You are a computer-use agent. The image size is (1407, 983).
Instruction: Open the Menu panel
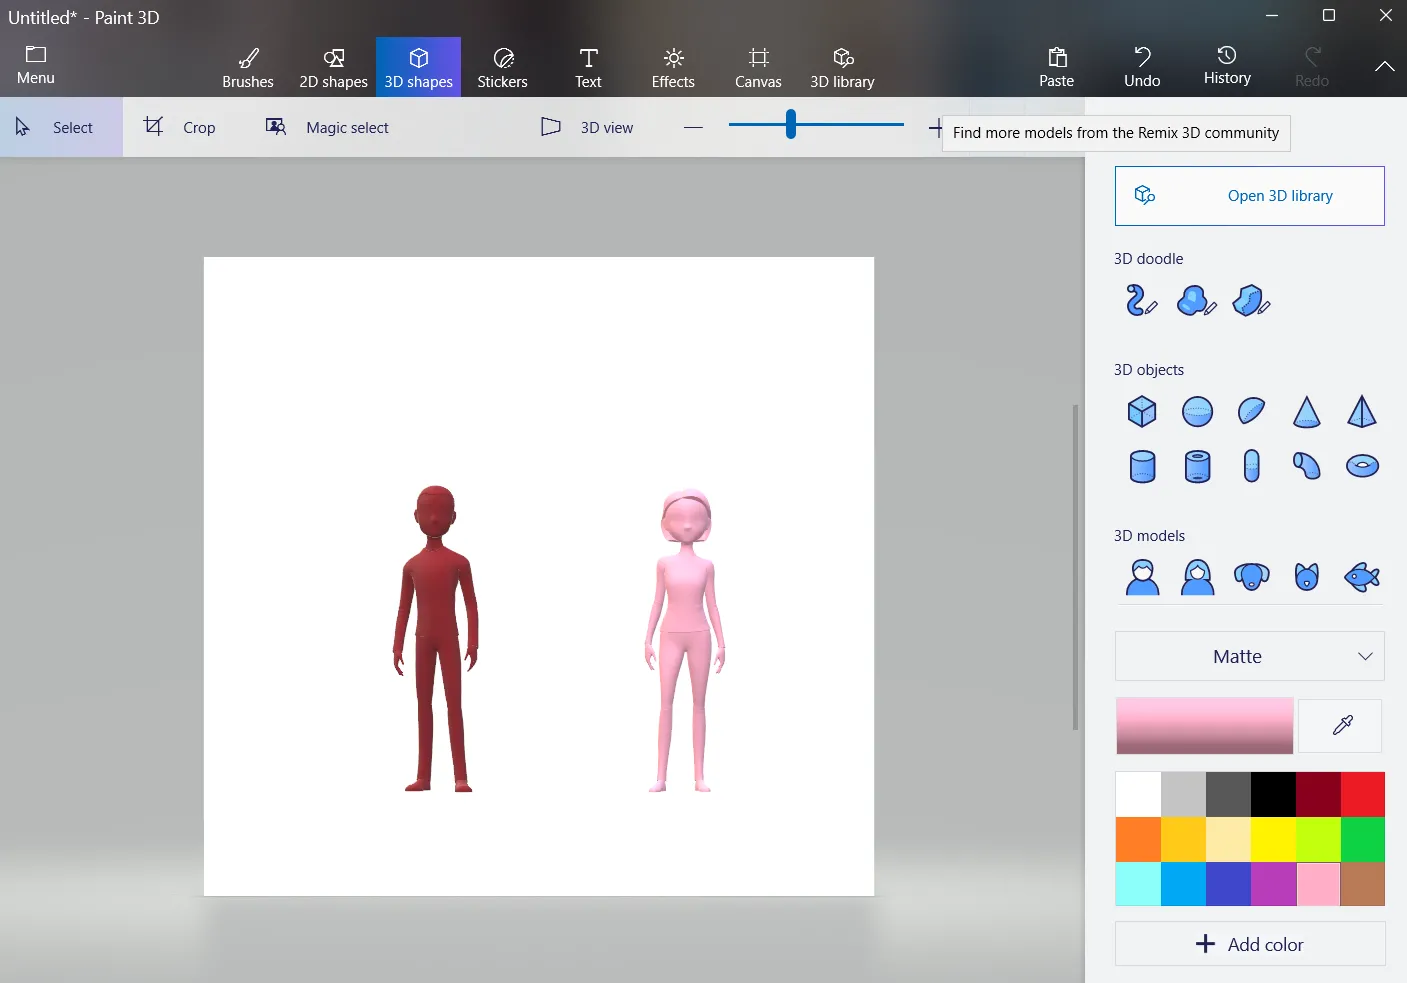click(35, 65)
